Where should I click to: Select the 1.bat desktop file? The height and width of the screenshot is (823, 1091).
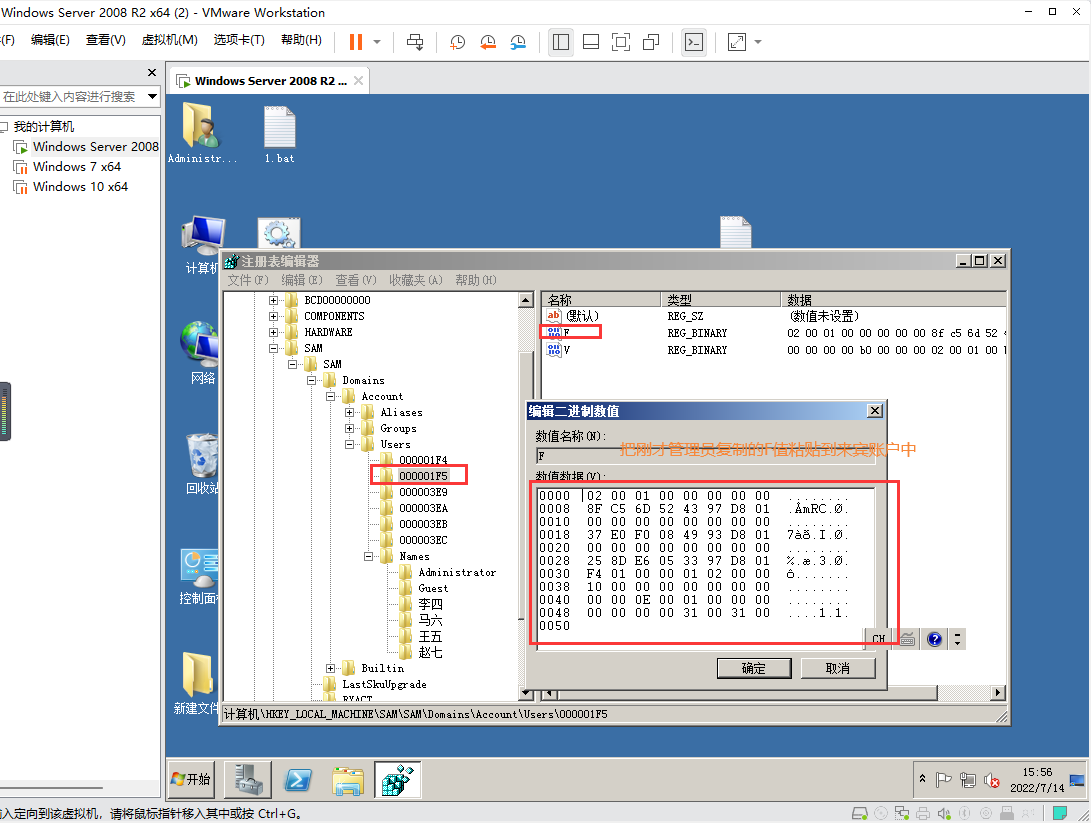click(279, 134)
